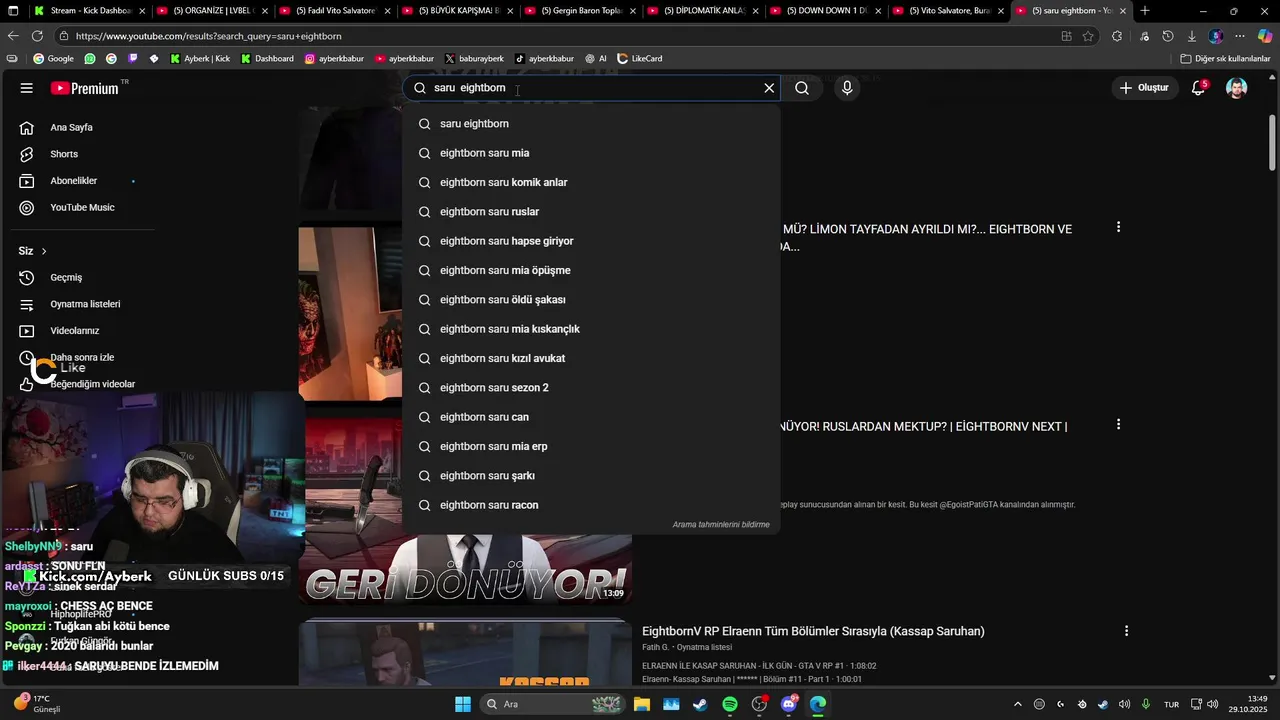The height and width of the screenshot is (720, 1280).
Task: Open LikeCard bookmark
Action: coord(640,59)
